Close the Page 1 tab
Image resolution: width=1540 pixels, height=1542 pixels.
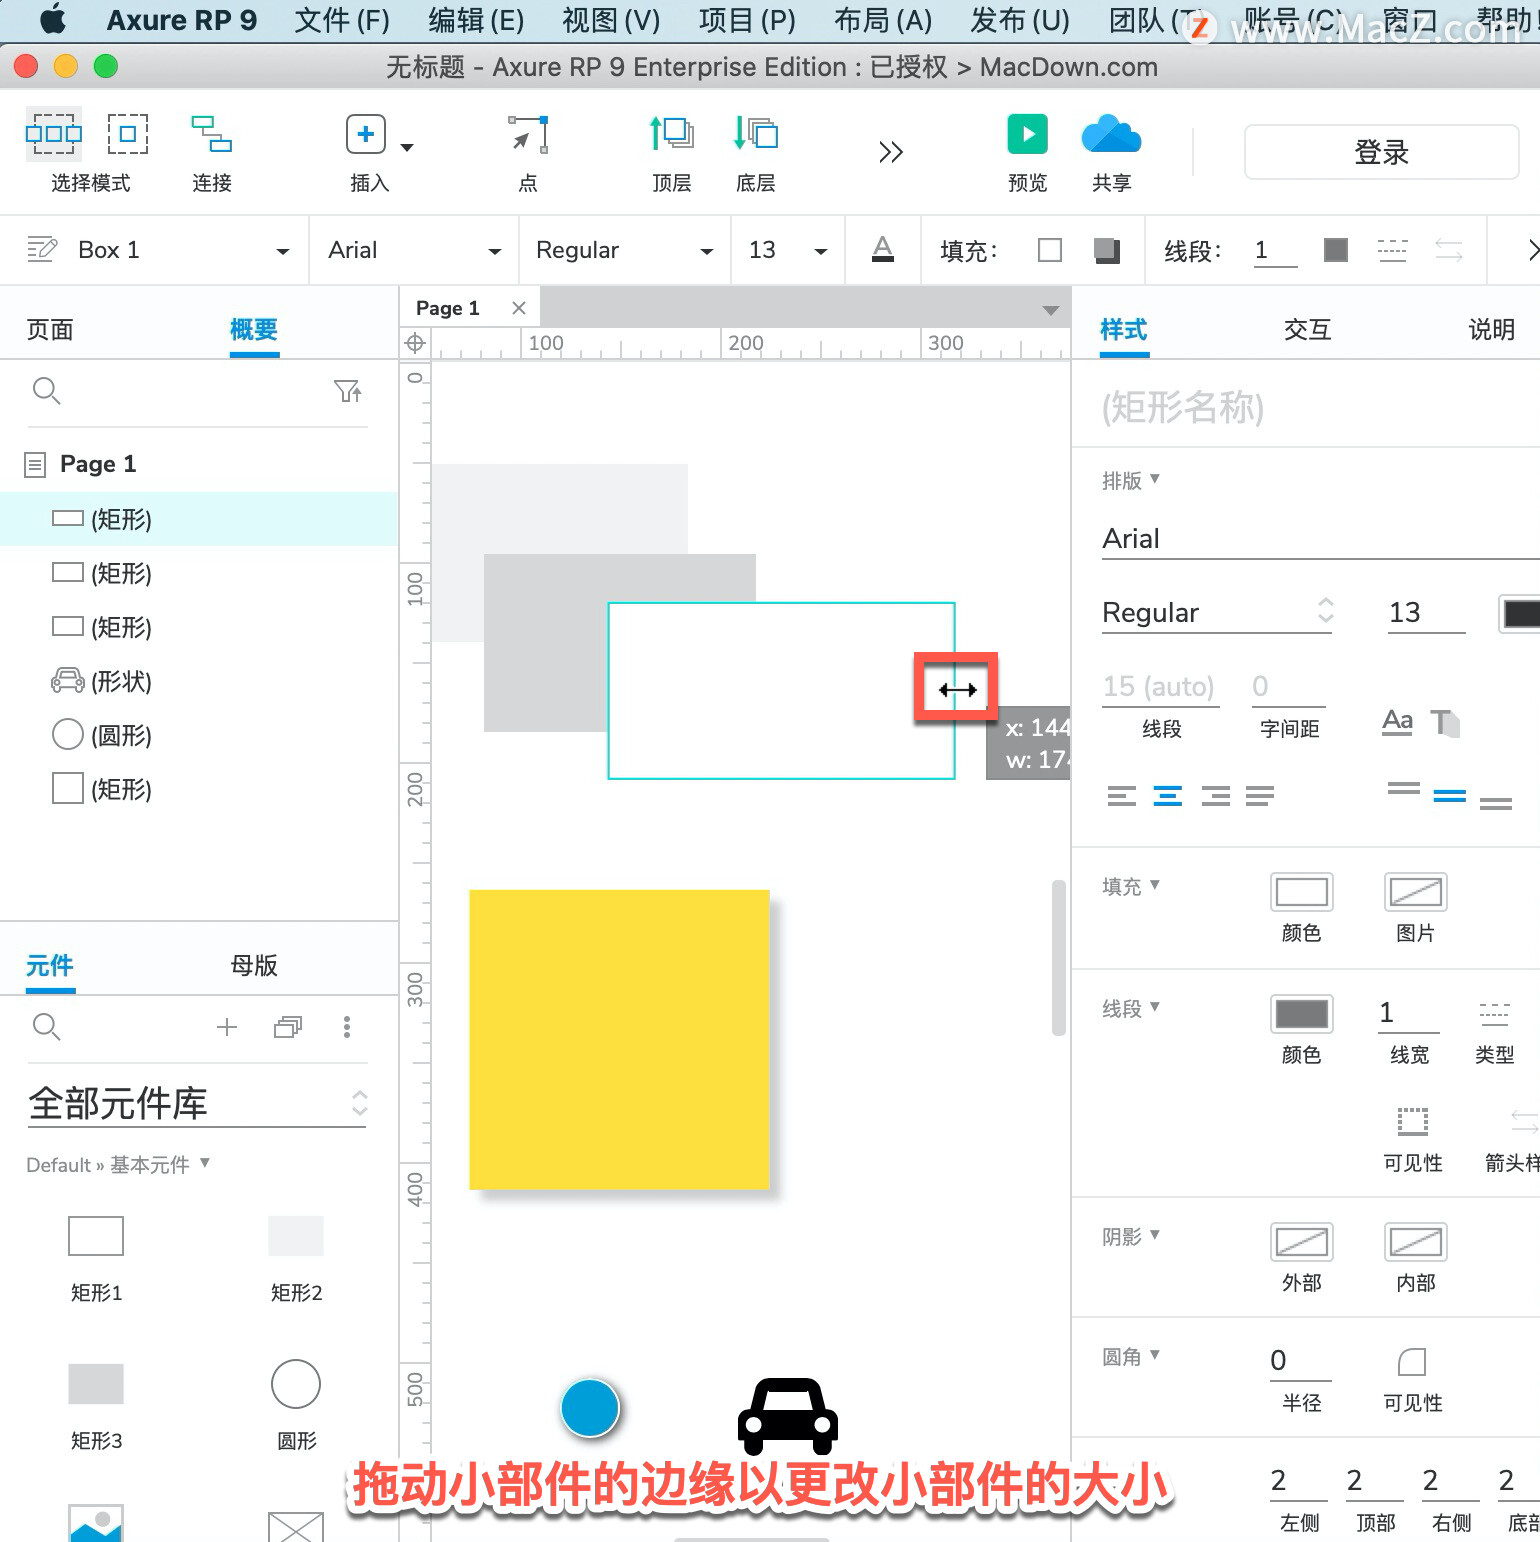[x=519, y=308]
